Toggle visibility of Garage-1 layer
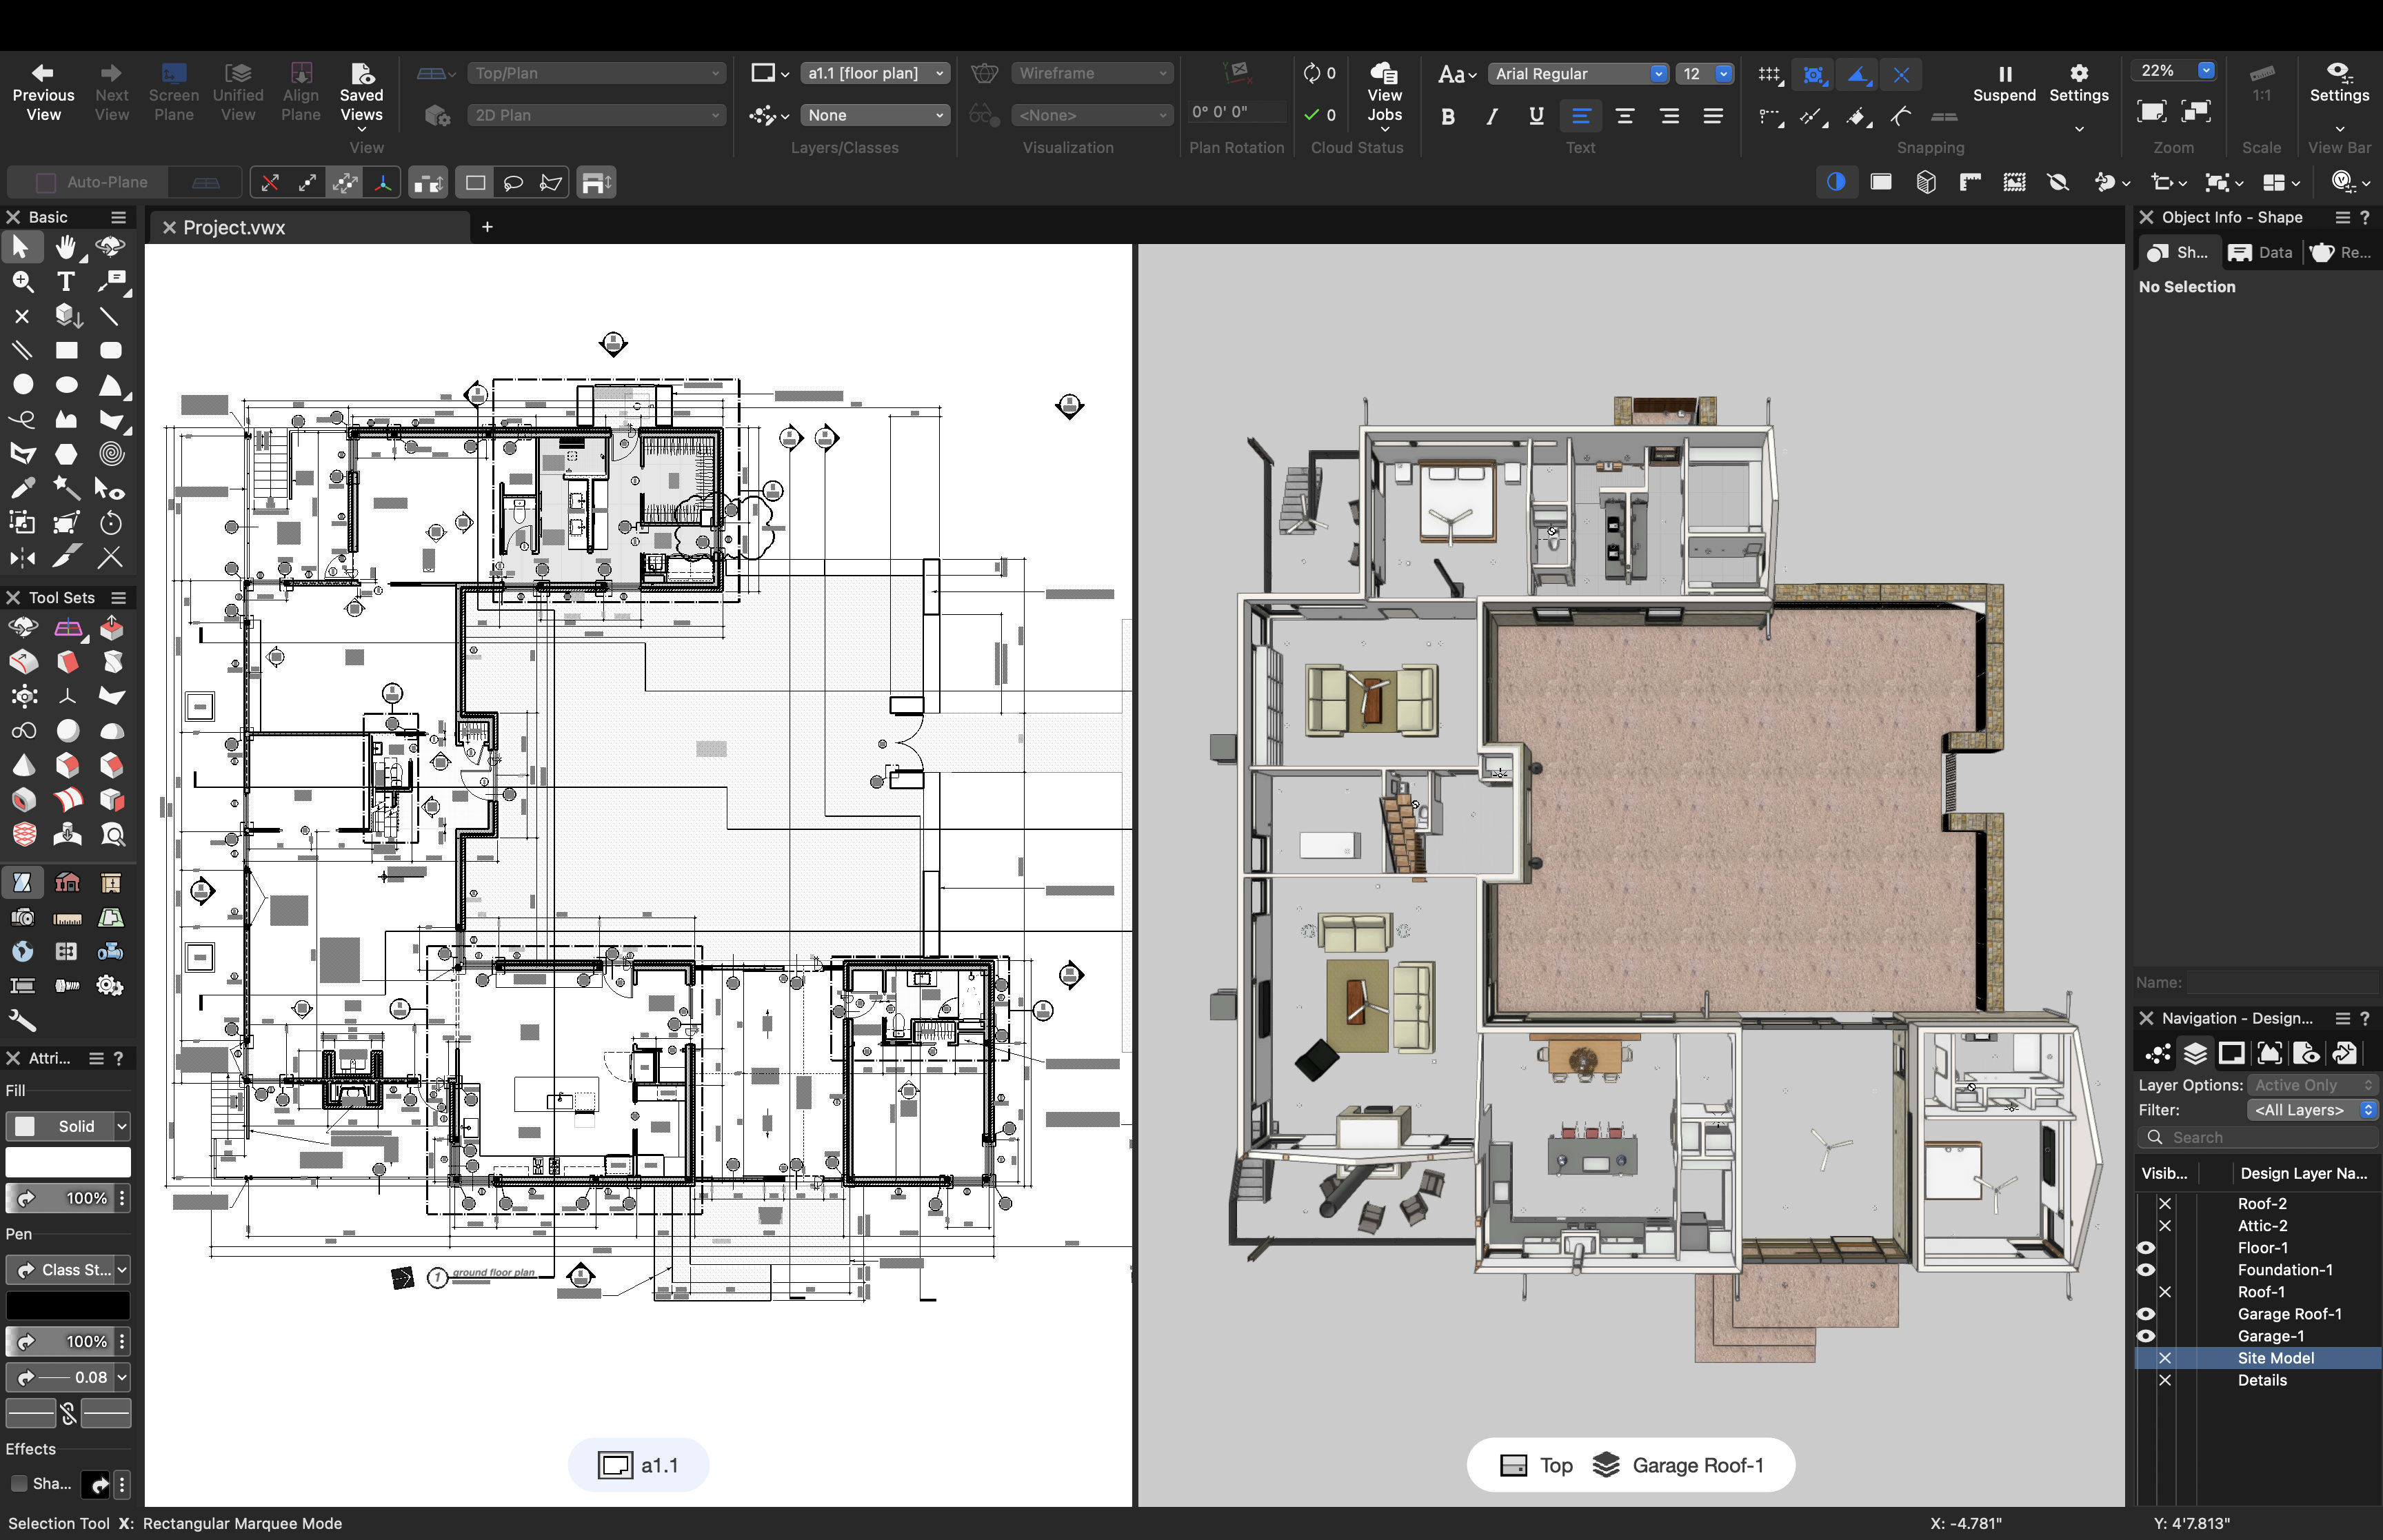2383x1540 pixels. 2146,1336
